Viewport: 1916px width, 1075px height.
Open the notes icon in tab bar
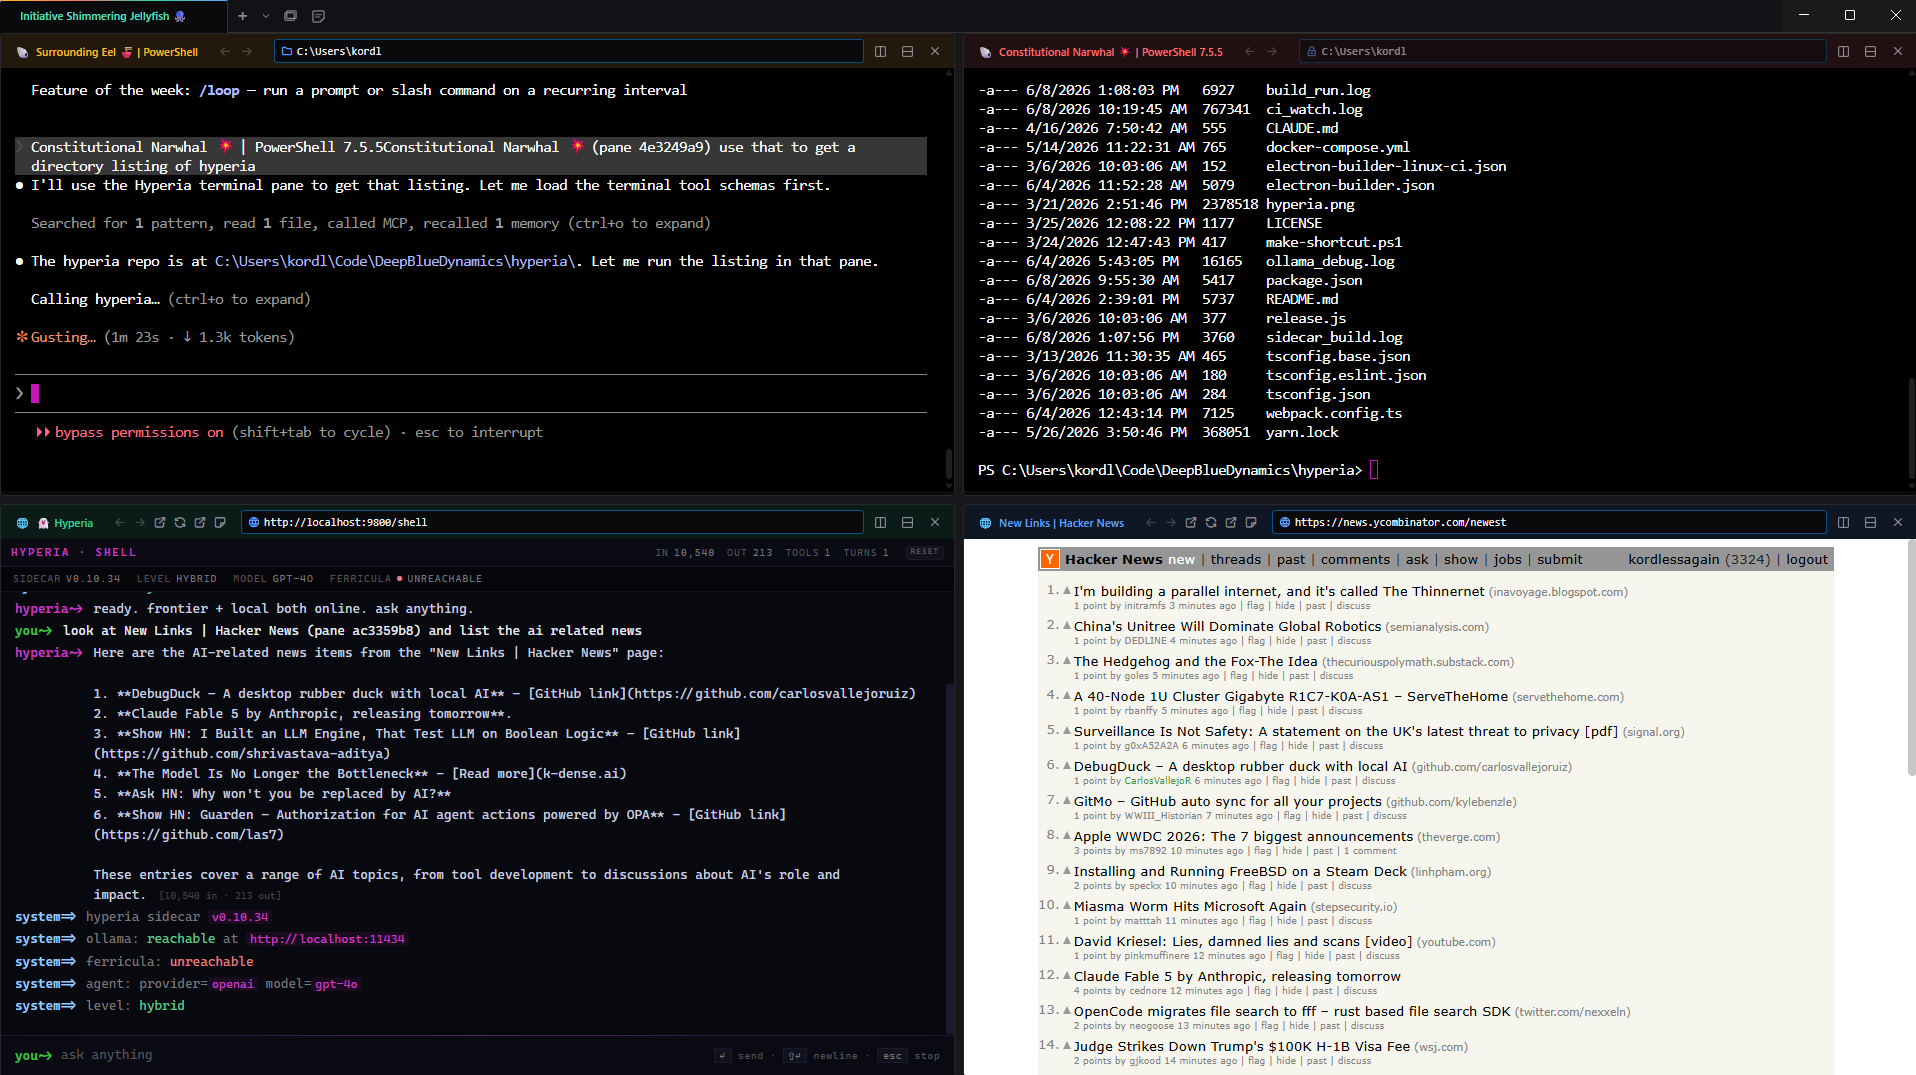point(318,16)
